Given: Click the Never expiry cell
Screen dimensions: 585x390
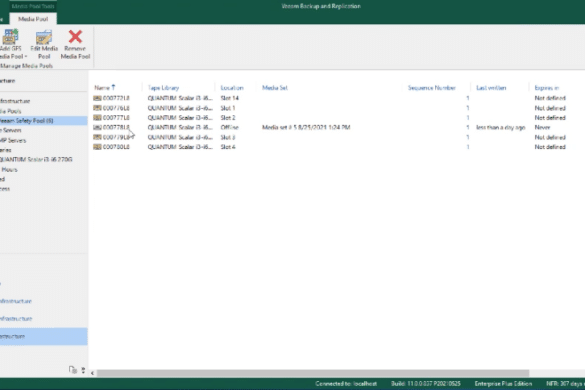Looking at the screenshot, I should point(542,127).
